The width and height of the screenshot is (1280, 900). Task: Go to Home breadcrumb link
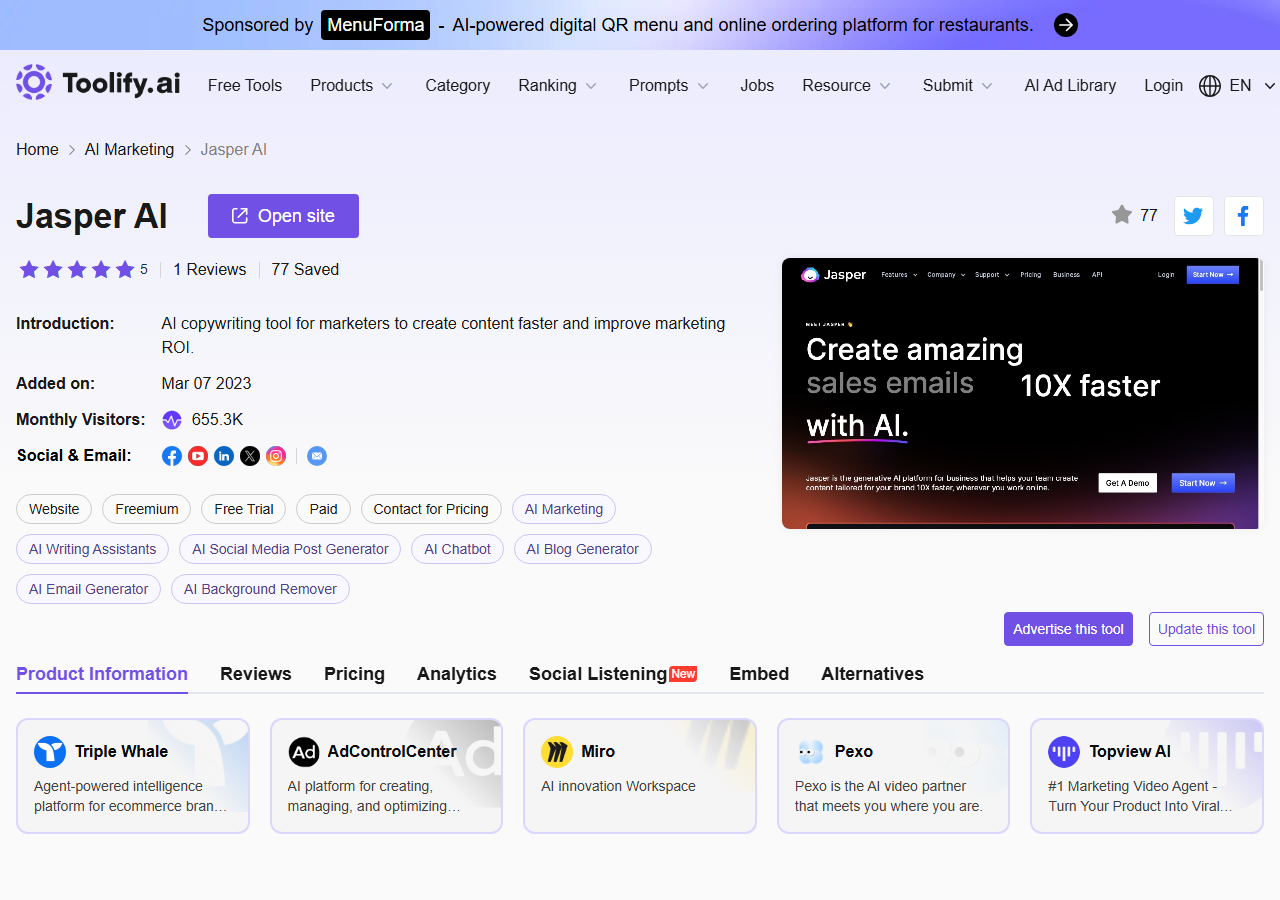(x=37, y=150)
